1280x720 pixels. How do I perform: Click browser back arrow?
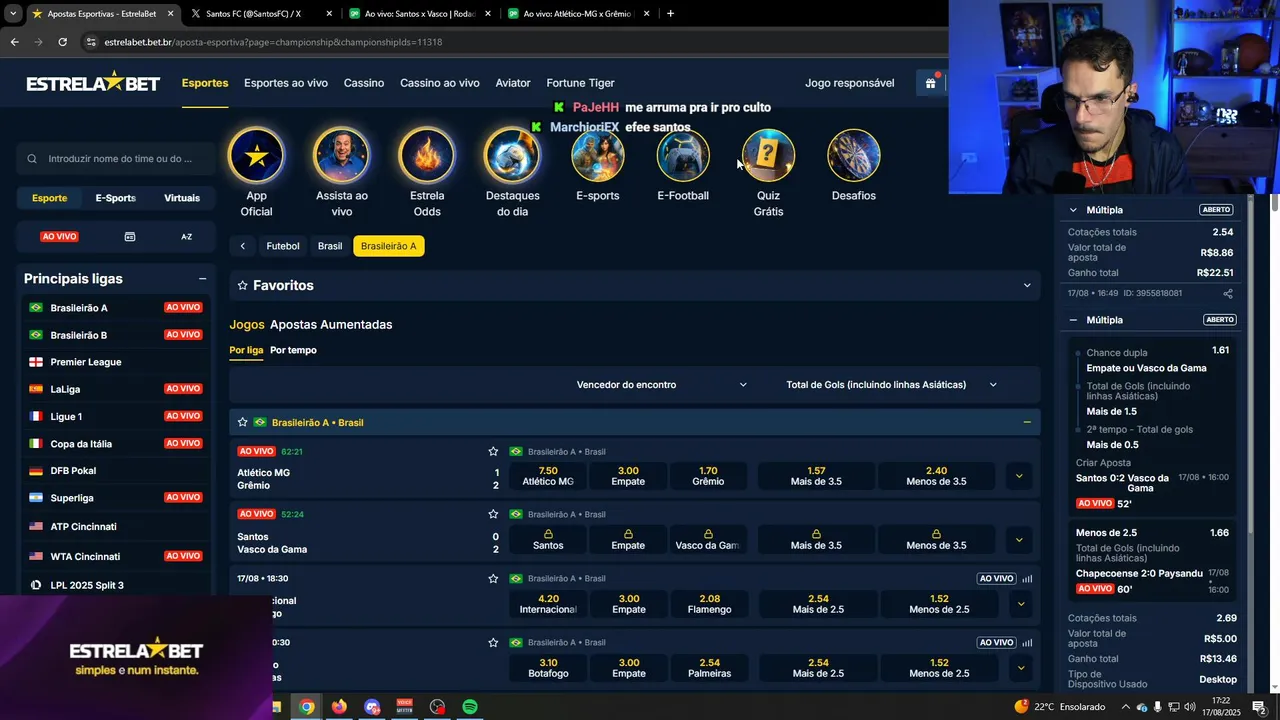click(x=14, y=42)
